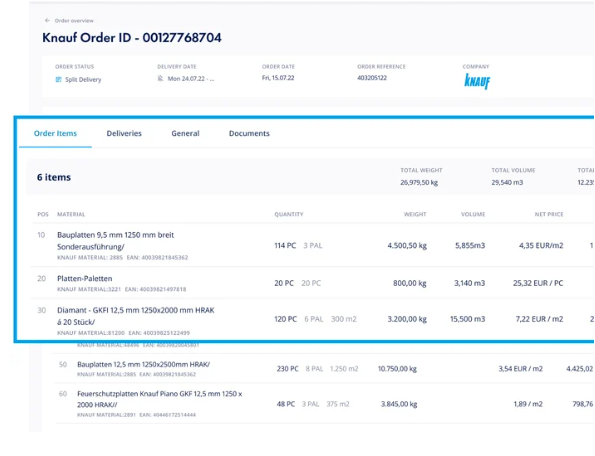Select the Knauf Order ID heading
This screenshot has height=456, width=595.
132,38
